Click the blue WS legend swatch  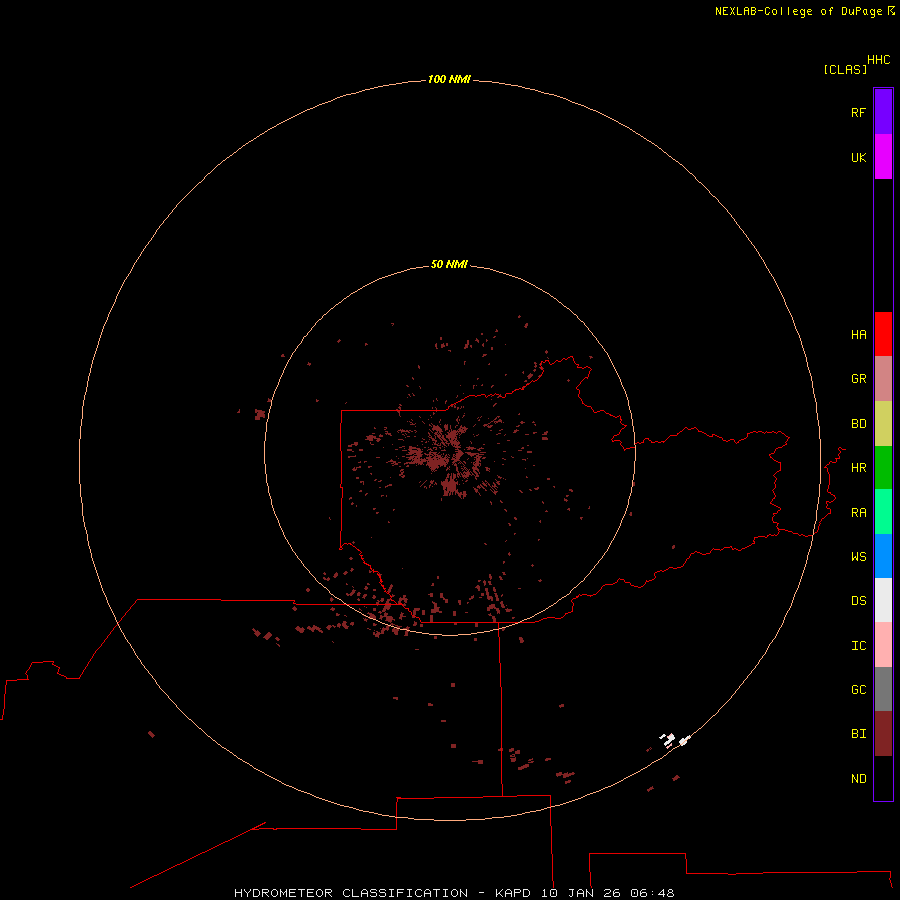tap(883, 556)
